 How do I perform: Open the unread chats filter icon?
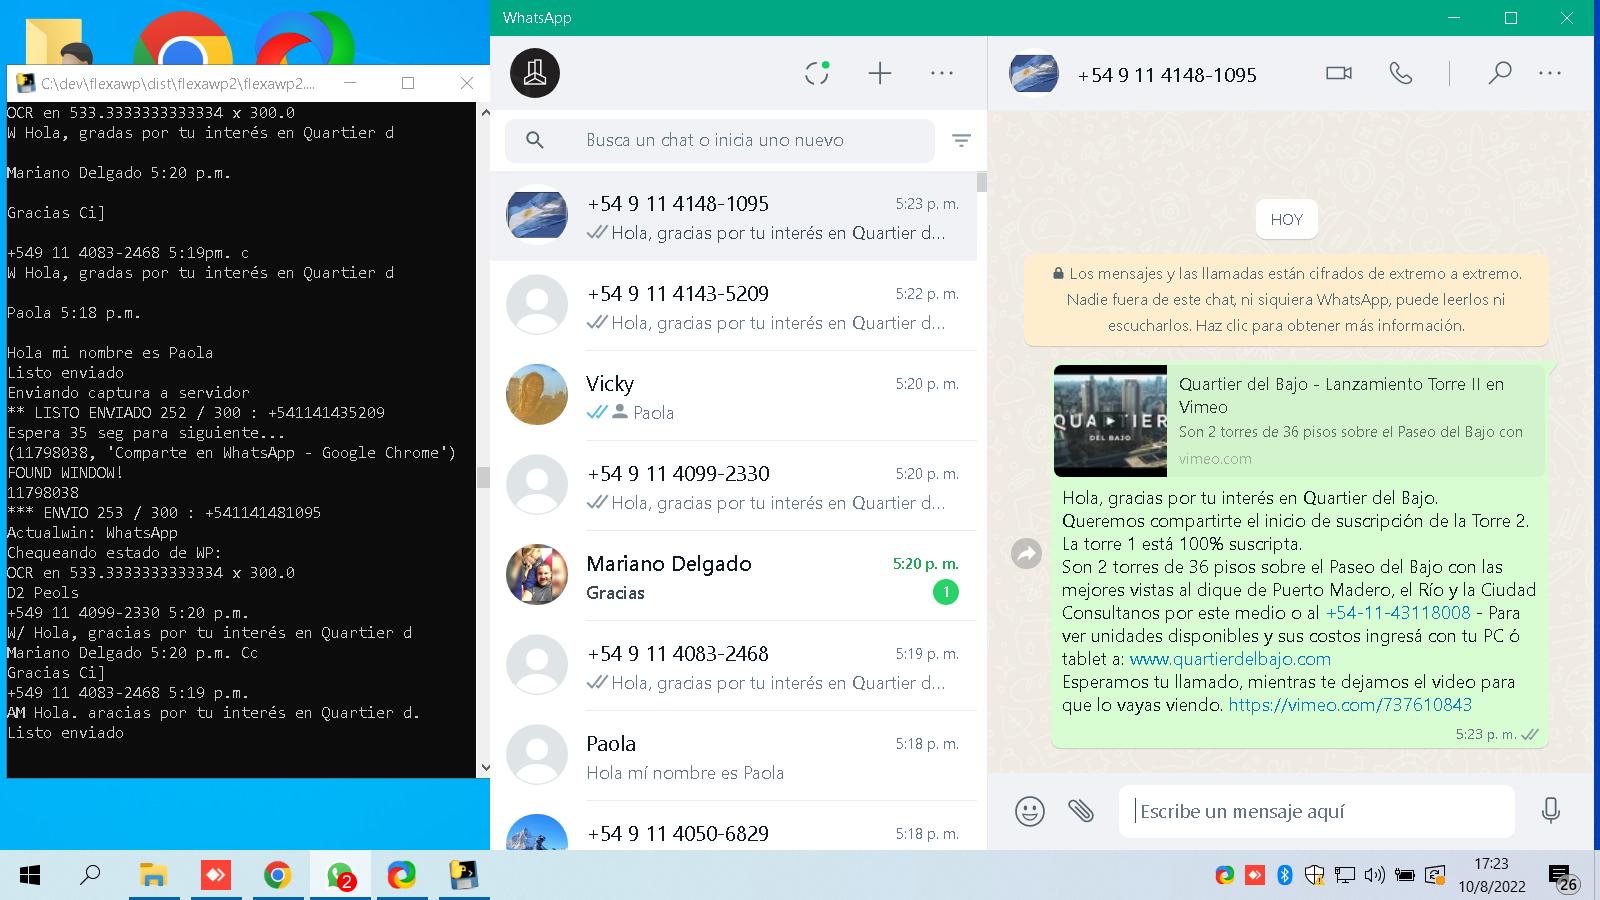point(961,141)
